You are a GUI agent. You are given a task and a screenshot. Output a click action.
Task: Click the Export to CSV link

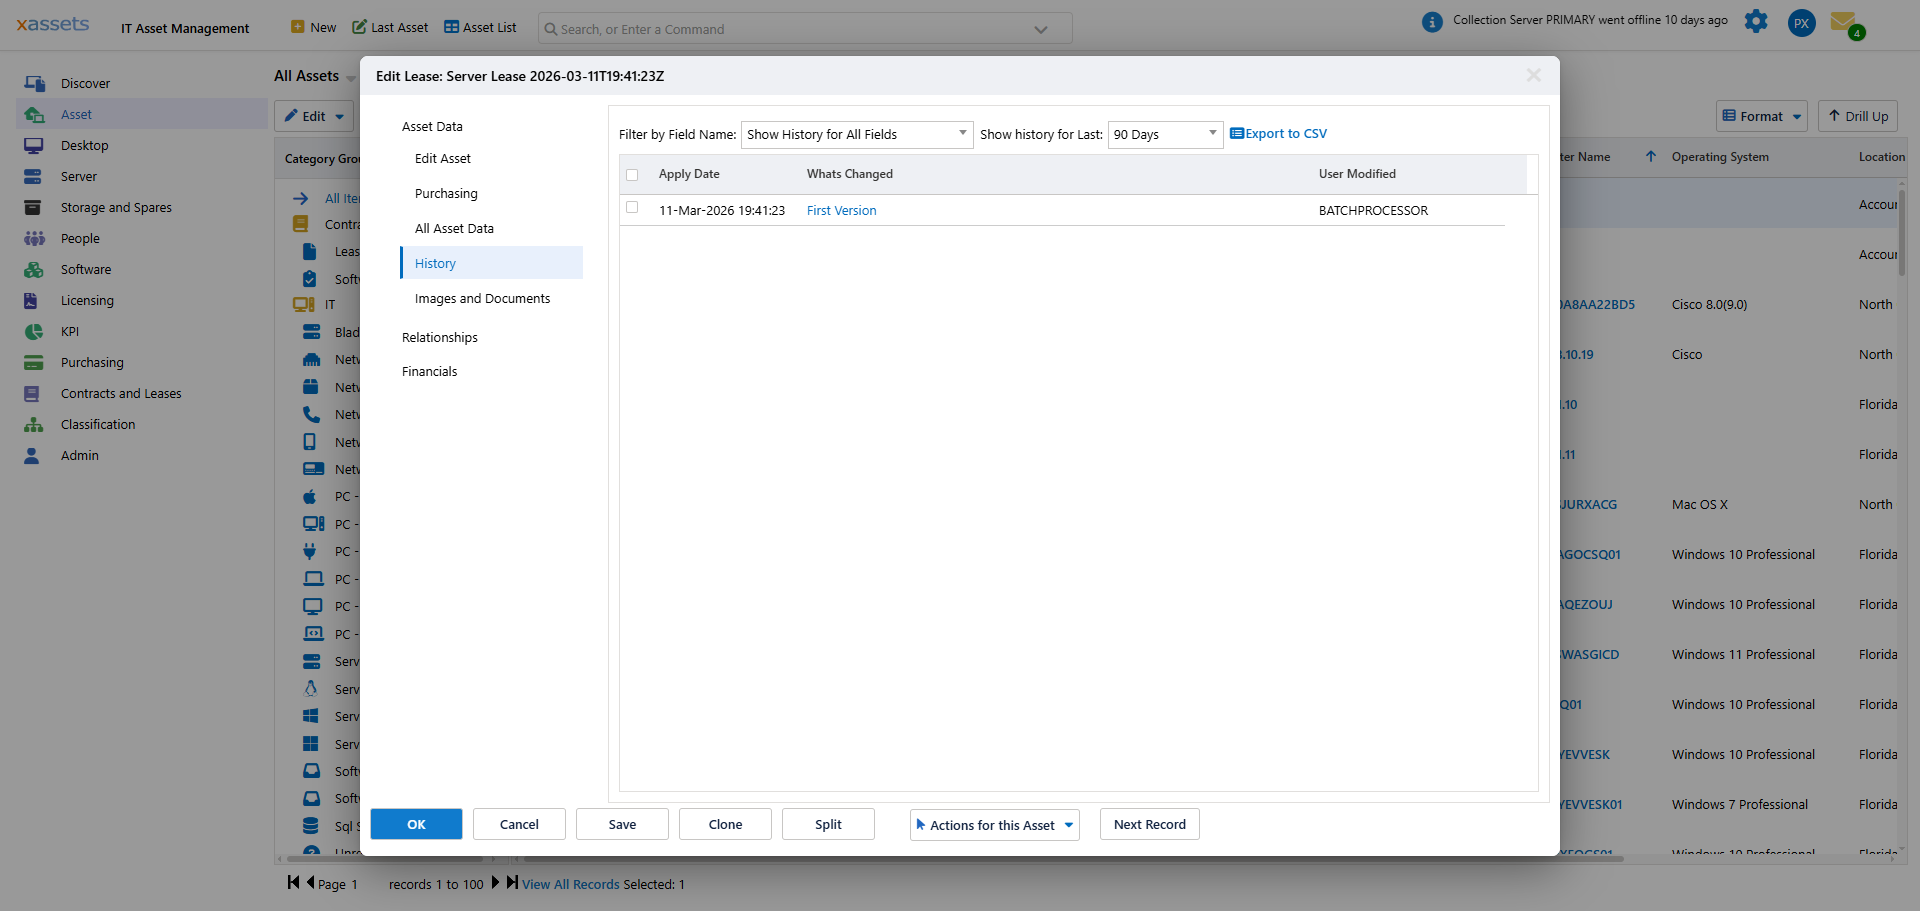click(1279, 134)
